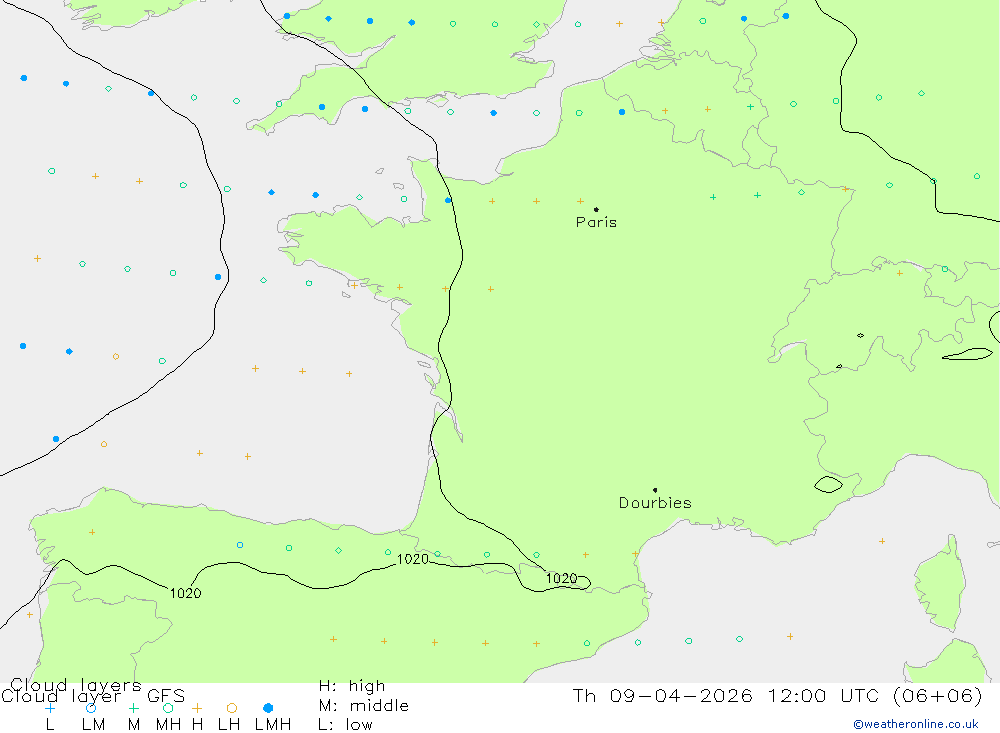Click the LH legend label text
Screen dimensions: 1000x733
pyautogui.click(x=229, y=725)
